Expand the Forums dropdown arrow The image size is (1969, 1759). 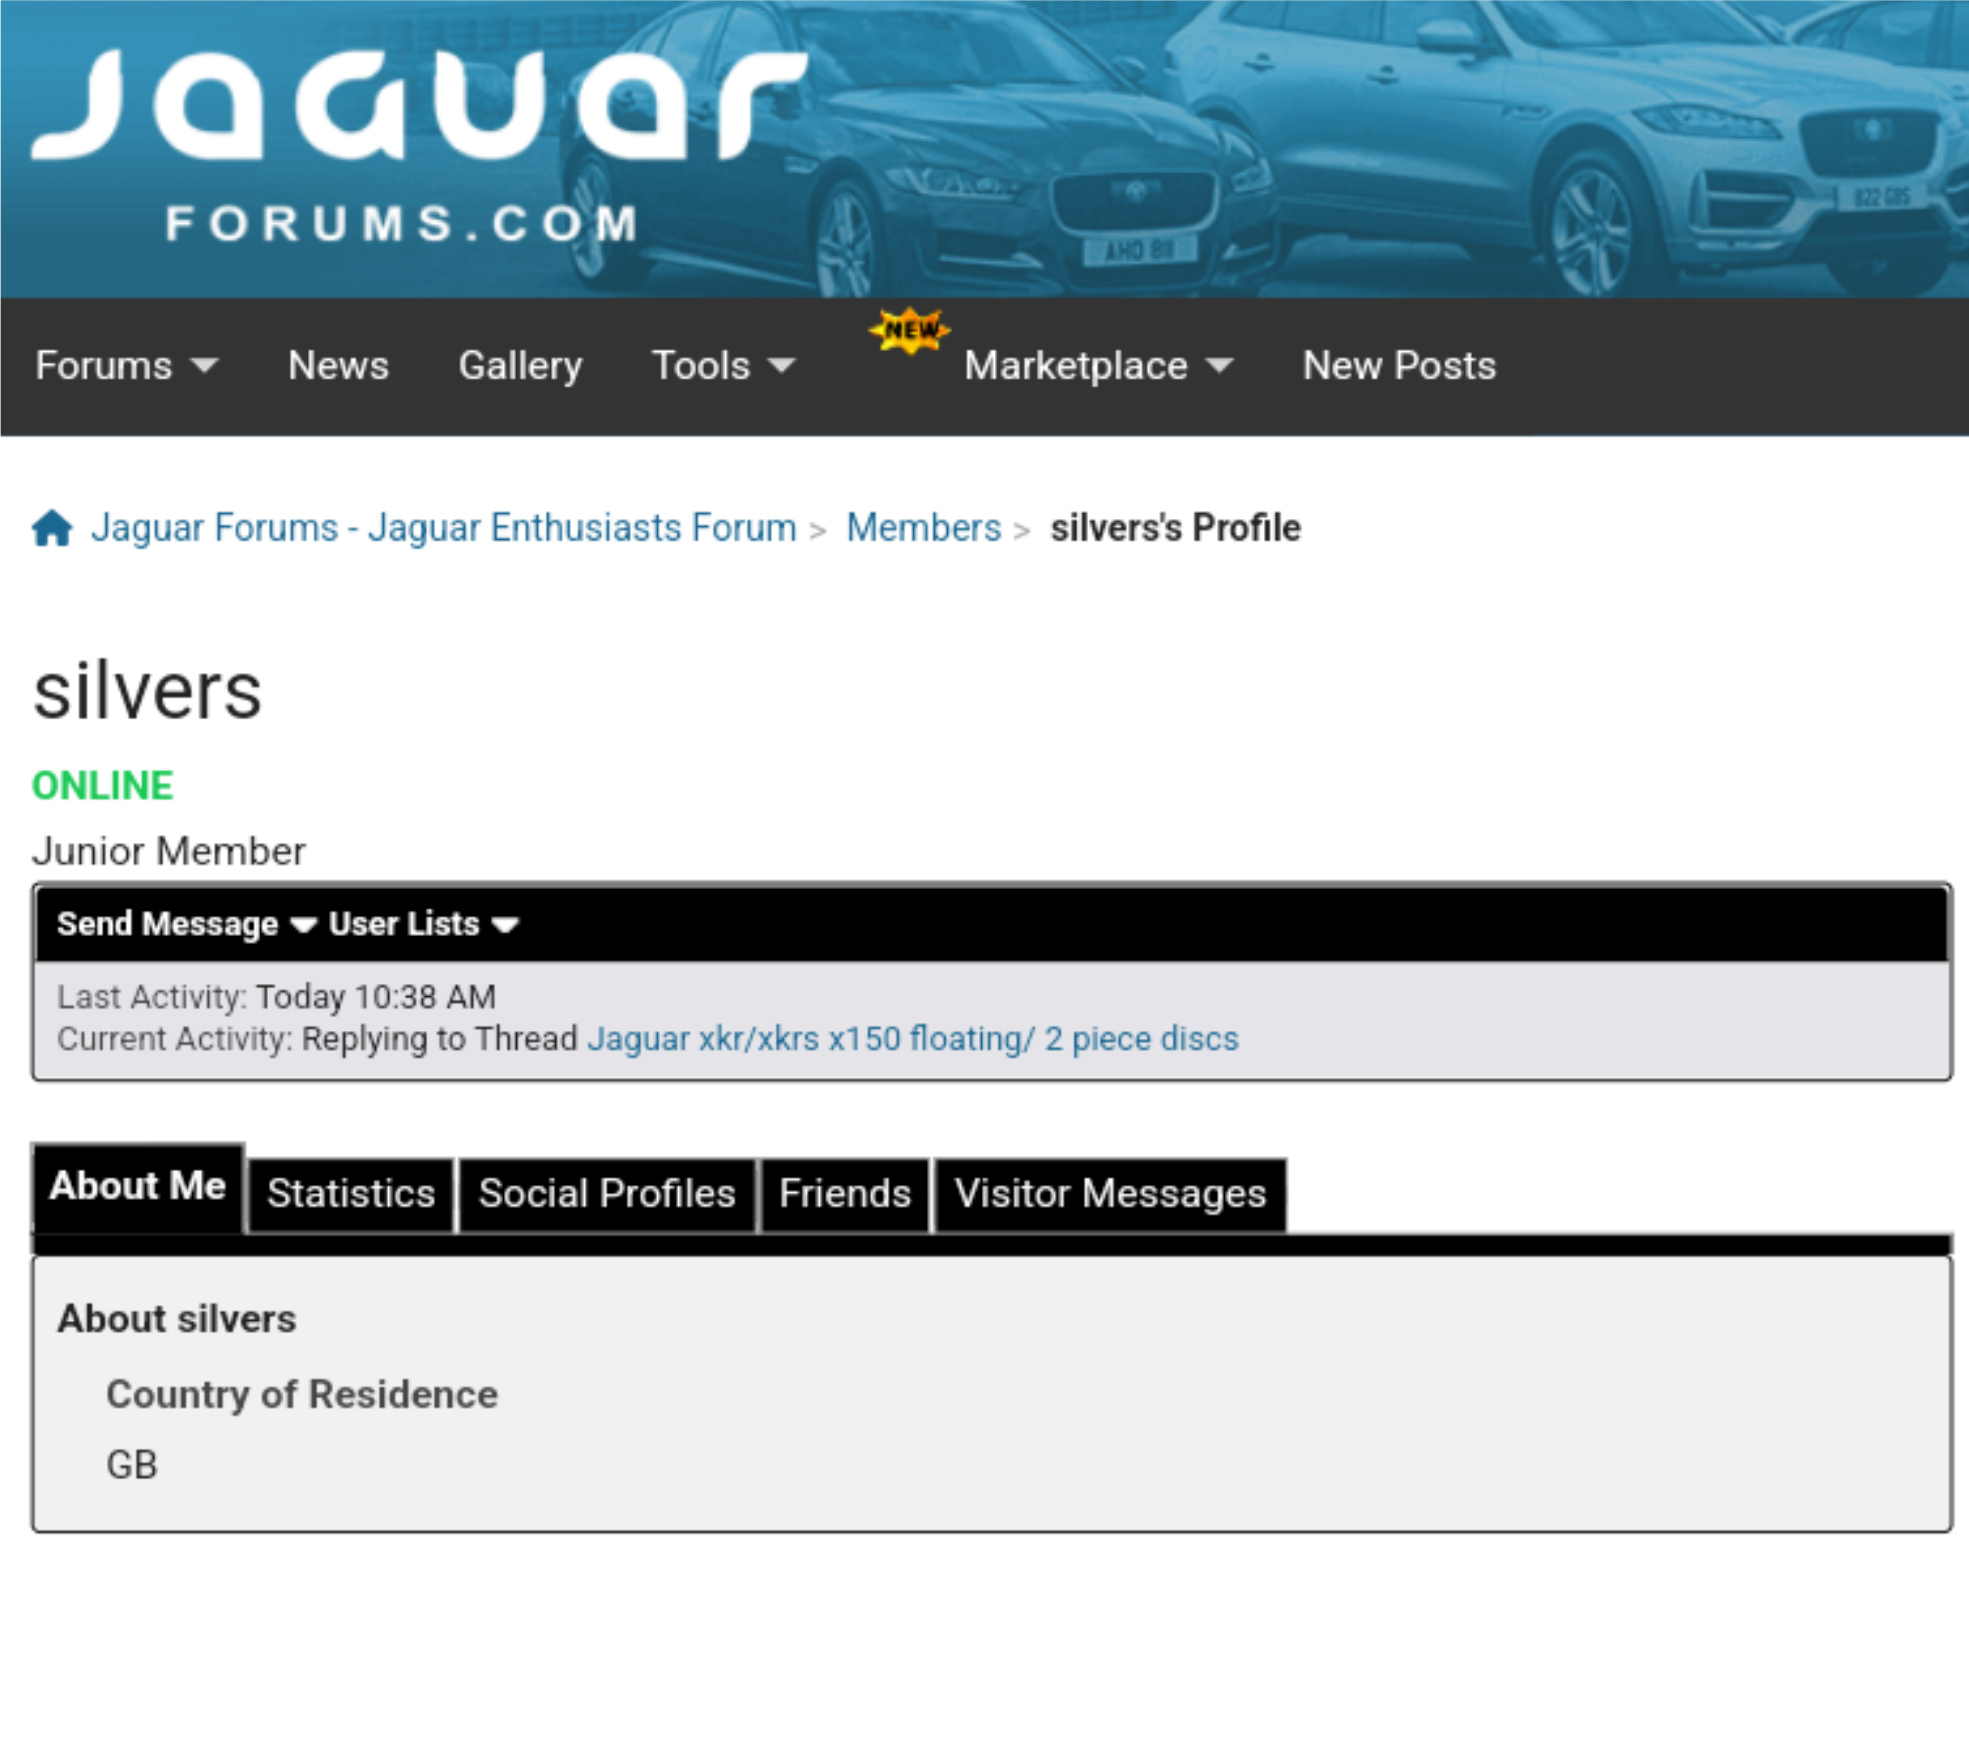pyautogui.click(x=205, y=366)
